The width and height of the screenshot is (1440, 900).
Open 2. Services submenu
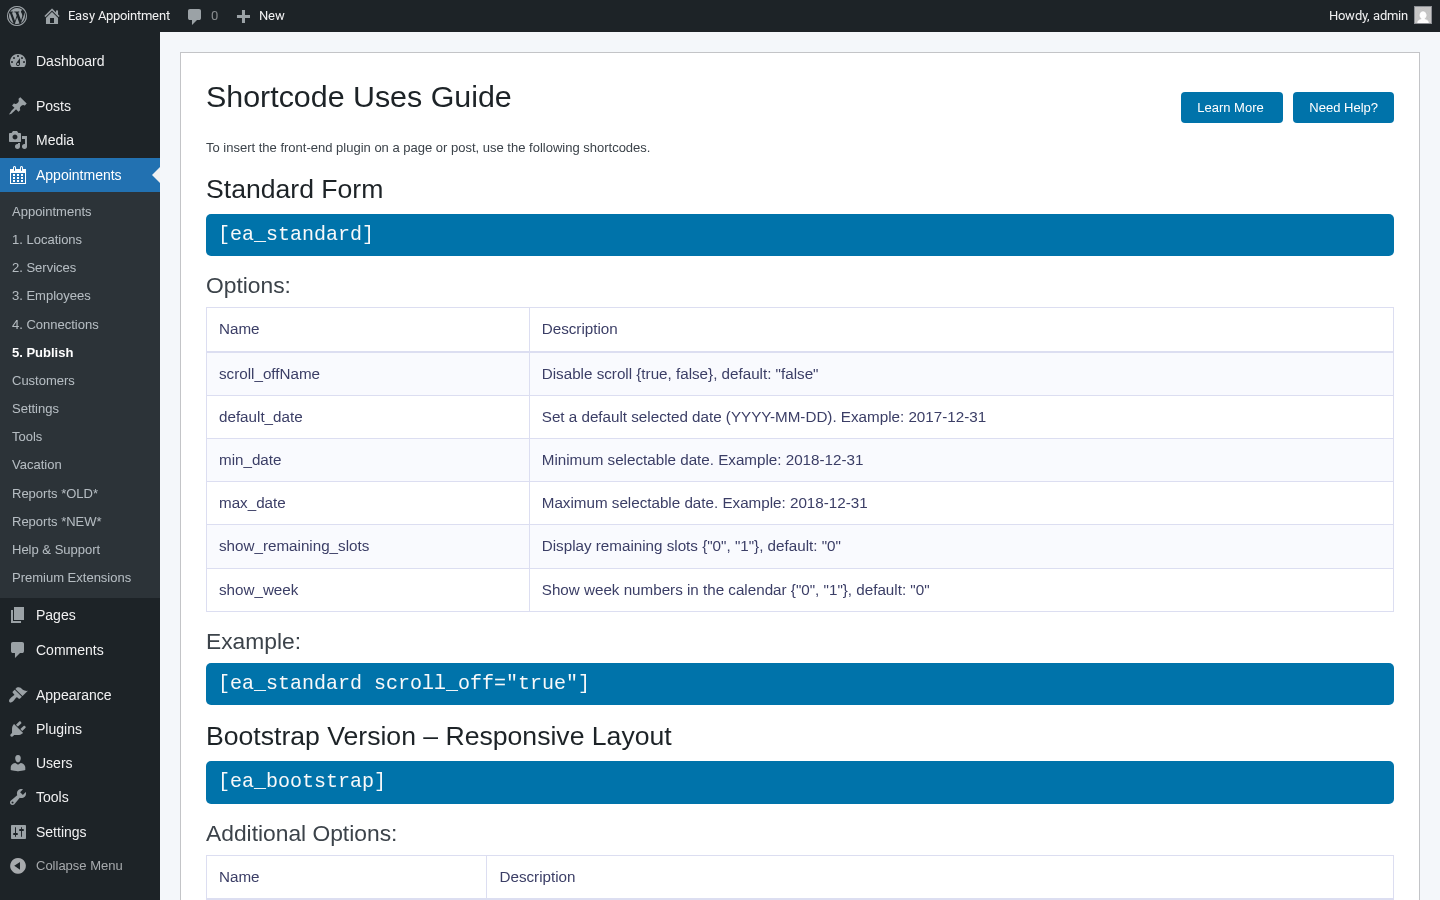(44, 268)
